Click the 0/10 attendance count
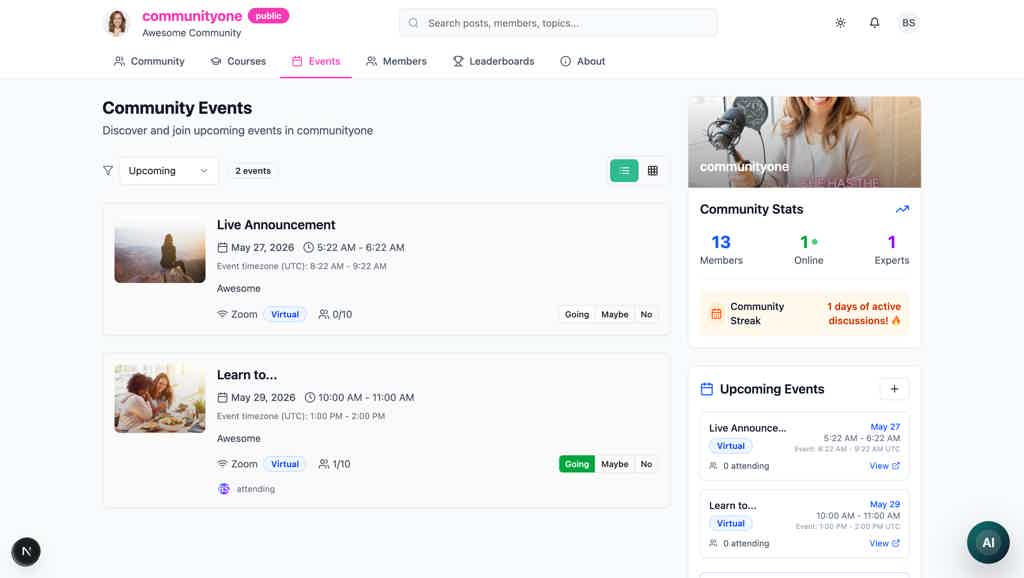This screenshot has height=578, width=1024. pyautogui.click(x=342, y=314)
